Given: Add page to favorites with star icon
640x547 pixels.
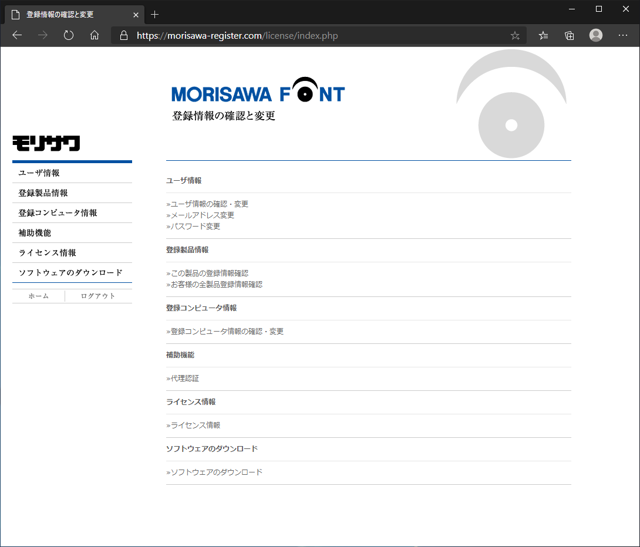Looking at the screenshot, I should [x=515, y=36].
